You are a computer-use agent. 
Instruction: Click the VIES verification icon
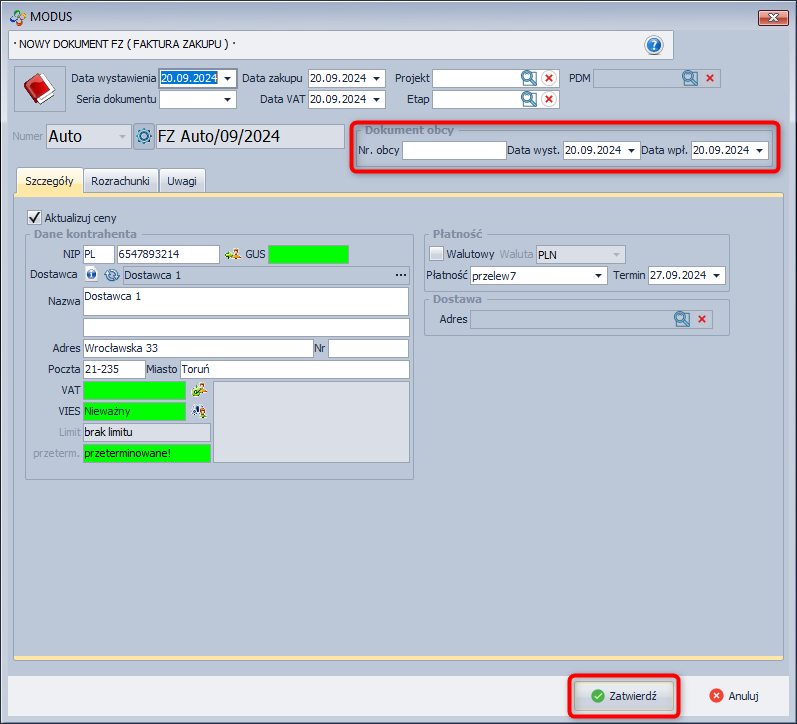199,410
